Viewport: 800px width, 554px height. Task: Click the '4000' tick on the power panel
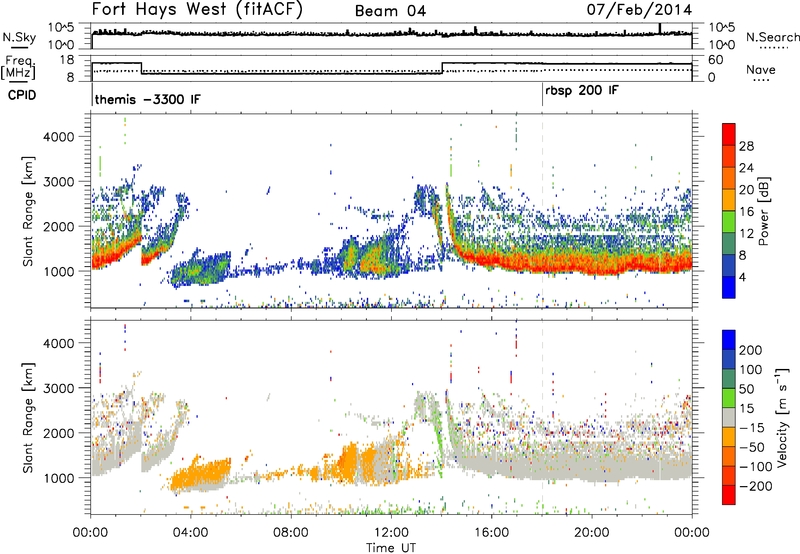58,137
